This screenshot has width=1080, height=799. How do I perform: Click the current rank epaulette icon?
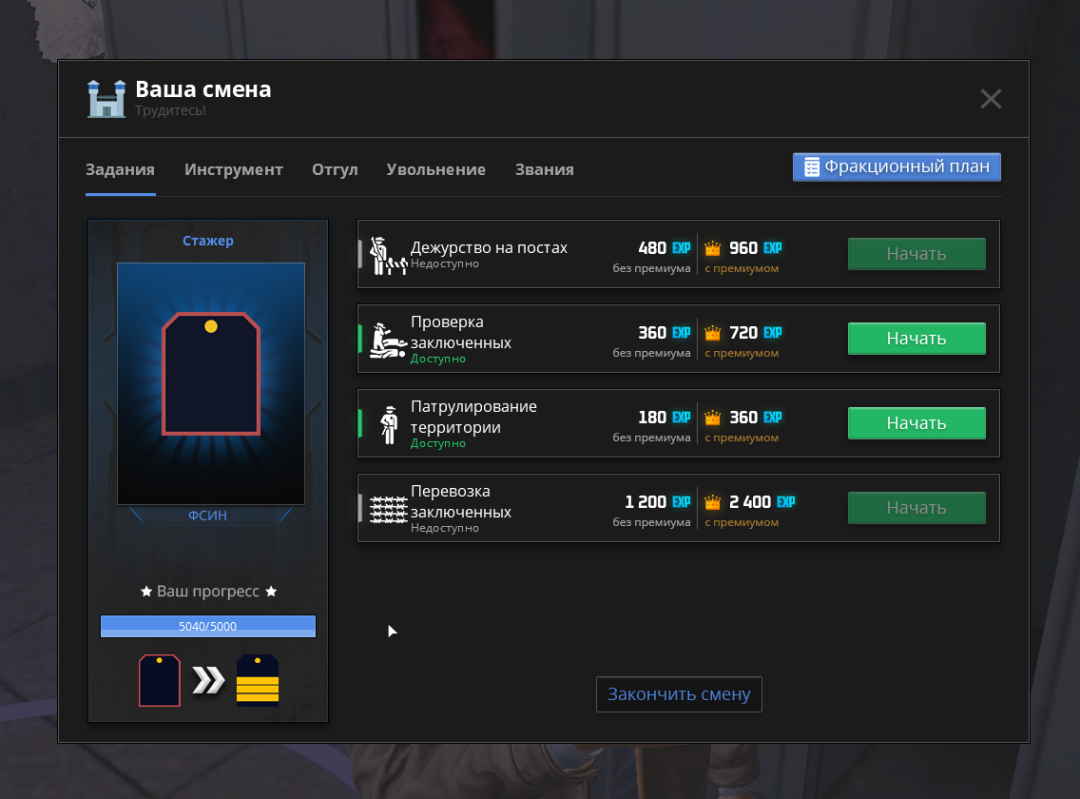(x=159, y=681)
